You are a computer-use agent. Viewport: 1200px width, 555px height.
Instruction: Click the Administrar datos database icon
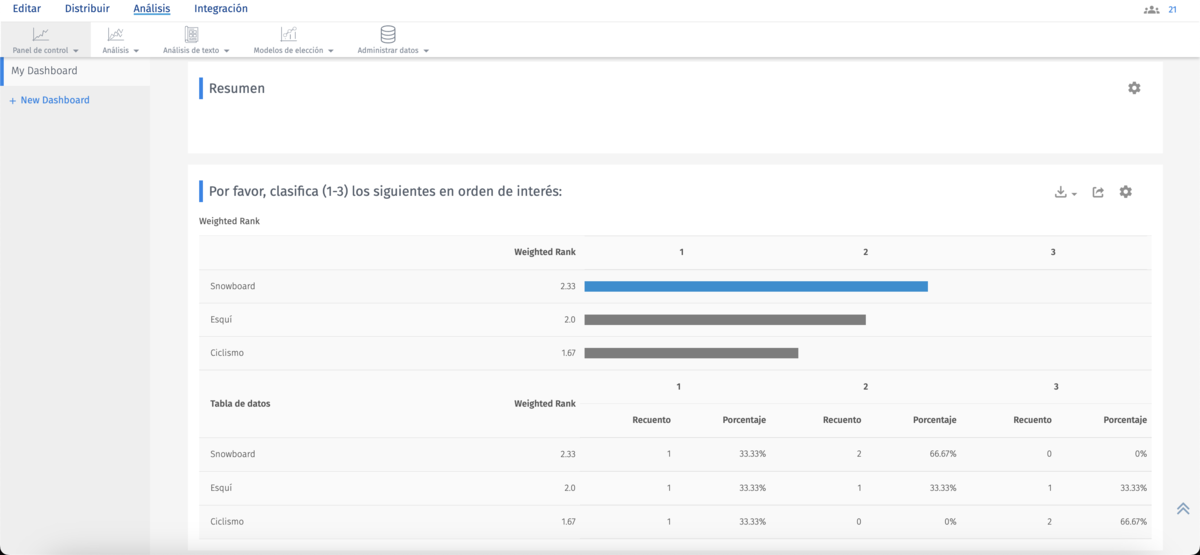coord(388,35)
